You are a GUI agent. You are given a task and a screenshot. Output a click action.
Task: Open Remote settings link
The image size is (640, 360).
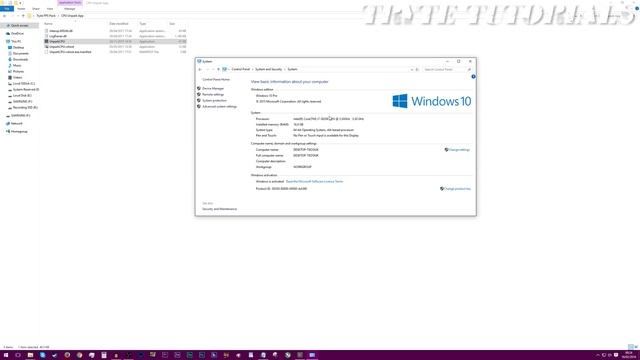pyautogui.click(x=213, y=94)
